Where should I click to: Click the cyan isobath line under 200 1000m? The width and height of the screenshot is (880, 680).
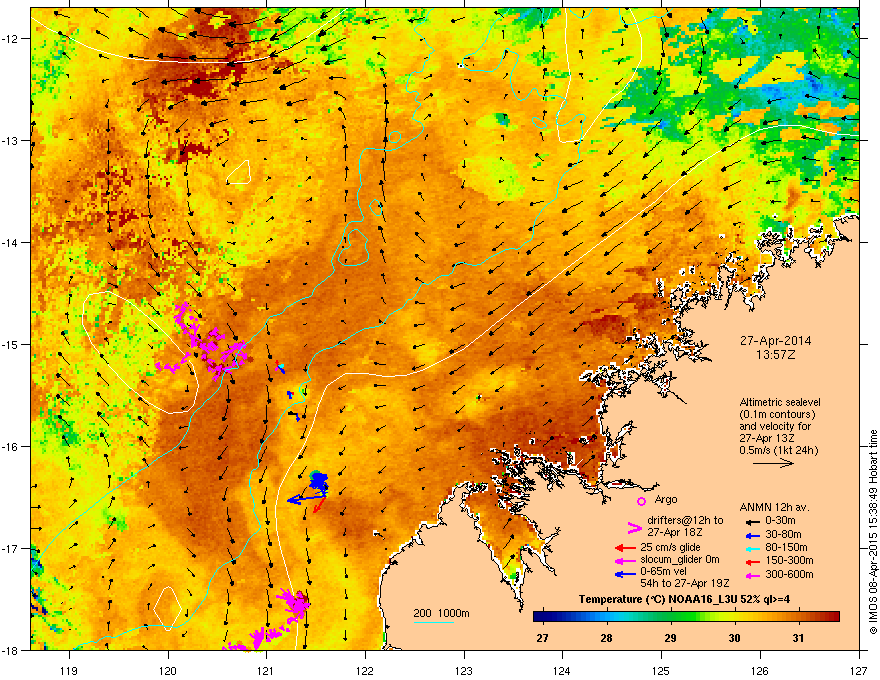tap(434, 622)
